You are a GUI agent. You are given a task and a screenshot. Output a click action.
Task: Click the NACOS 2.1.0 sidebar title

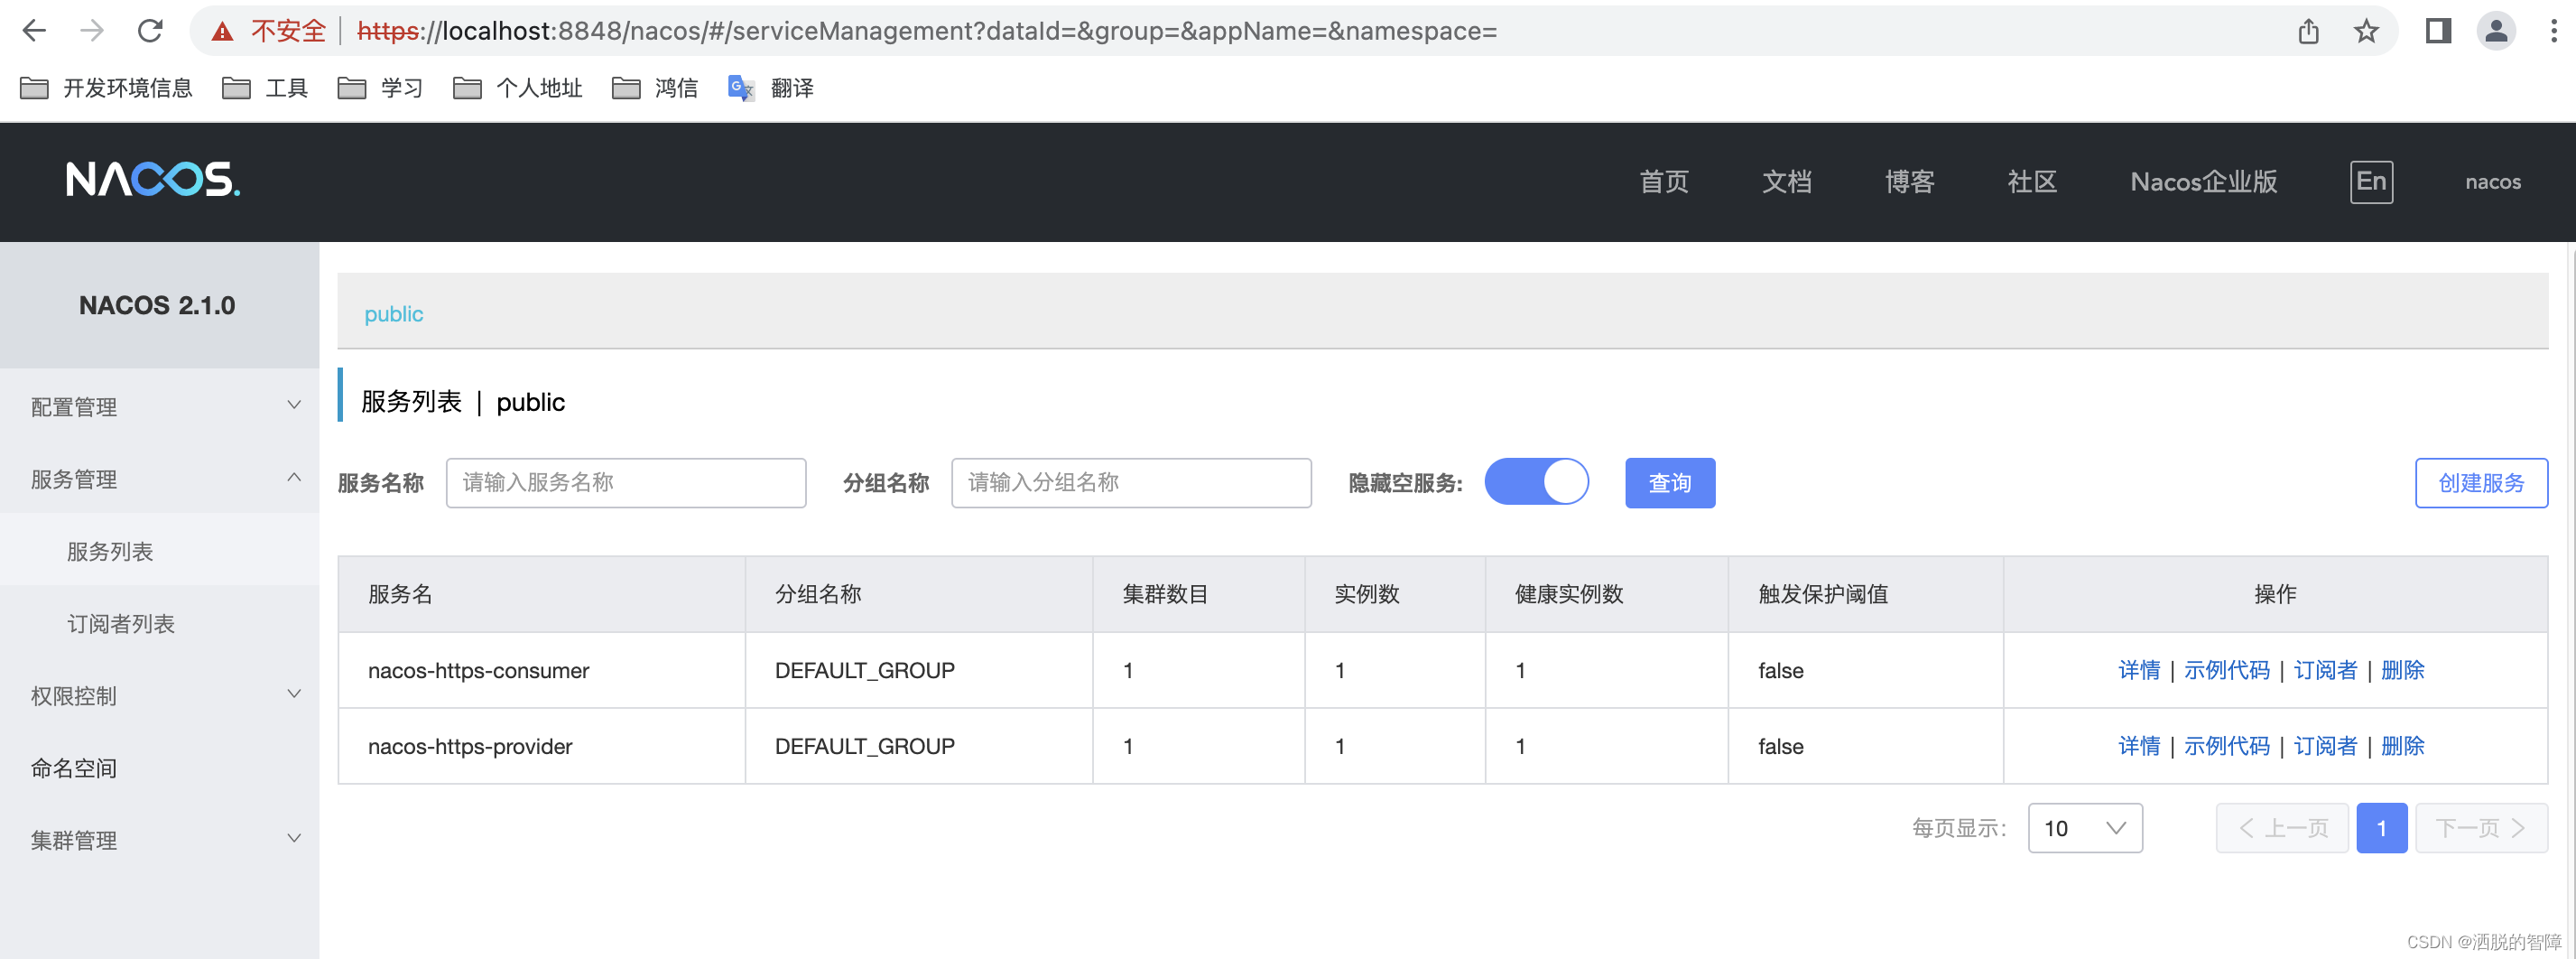(x=157, y=305)
